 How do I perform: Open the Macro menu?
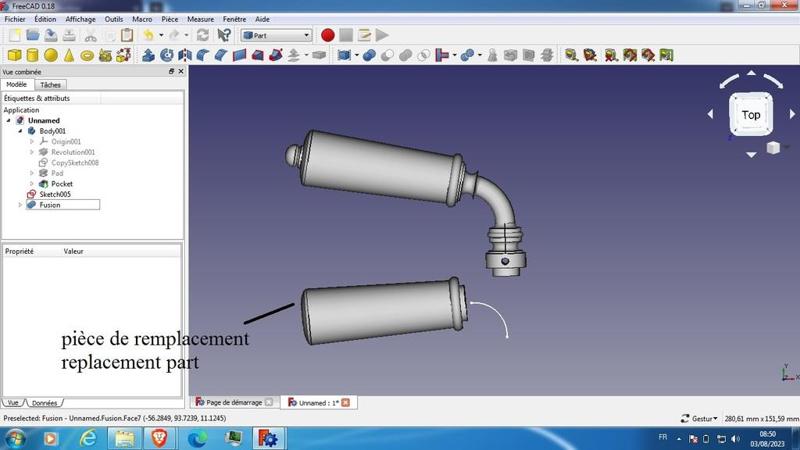pos(142,19)
